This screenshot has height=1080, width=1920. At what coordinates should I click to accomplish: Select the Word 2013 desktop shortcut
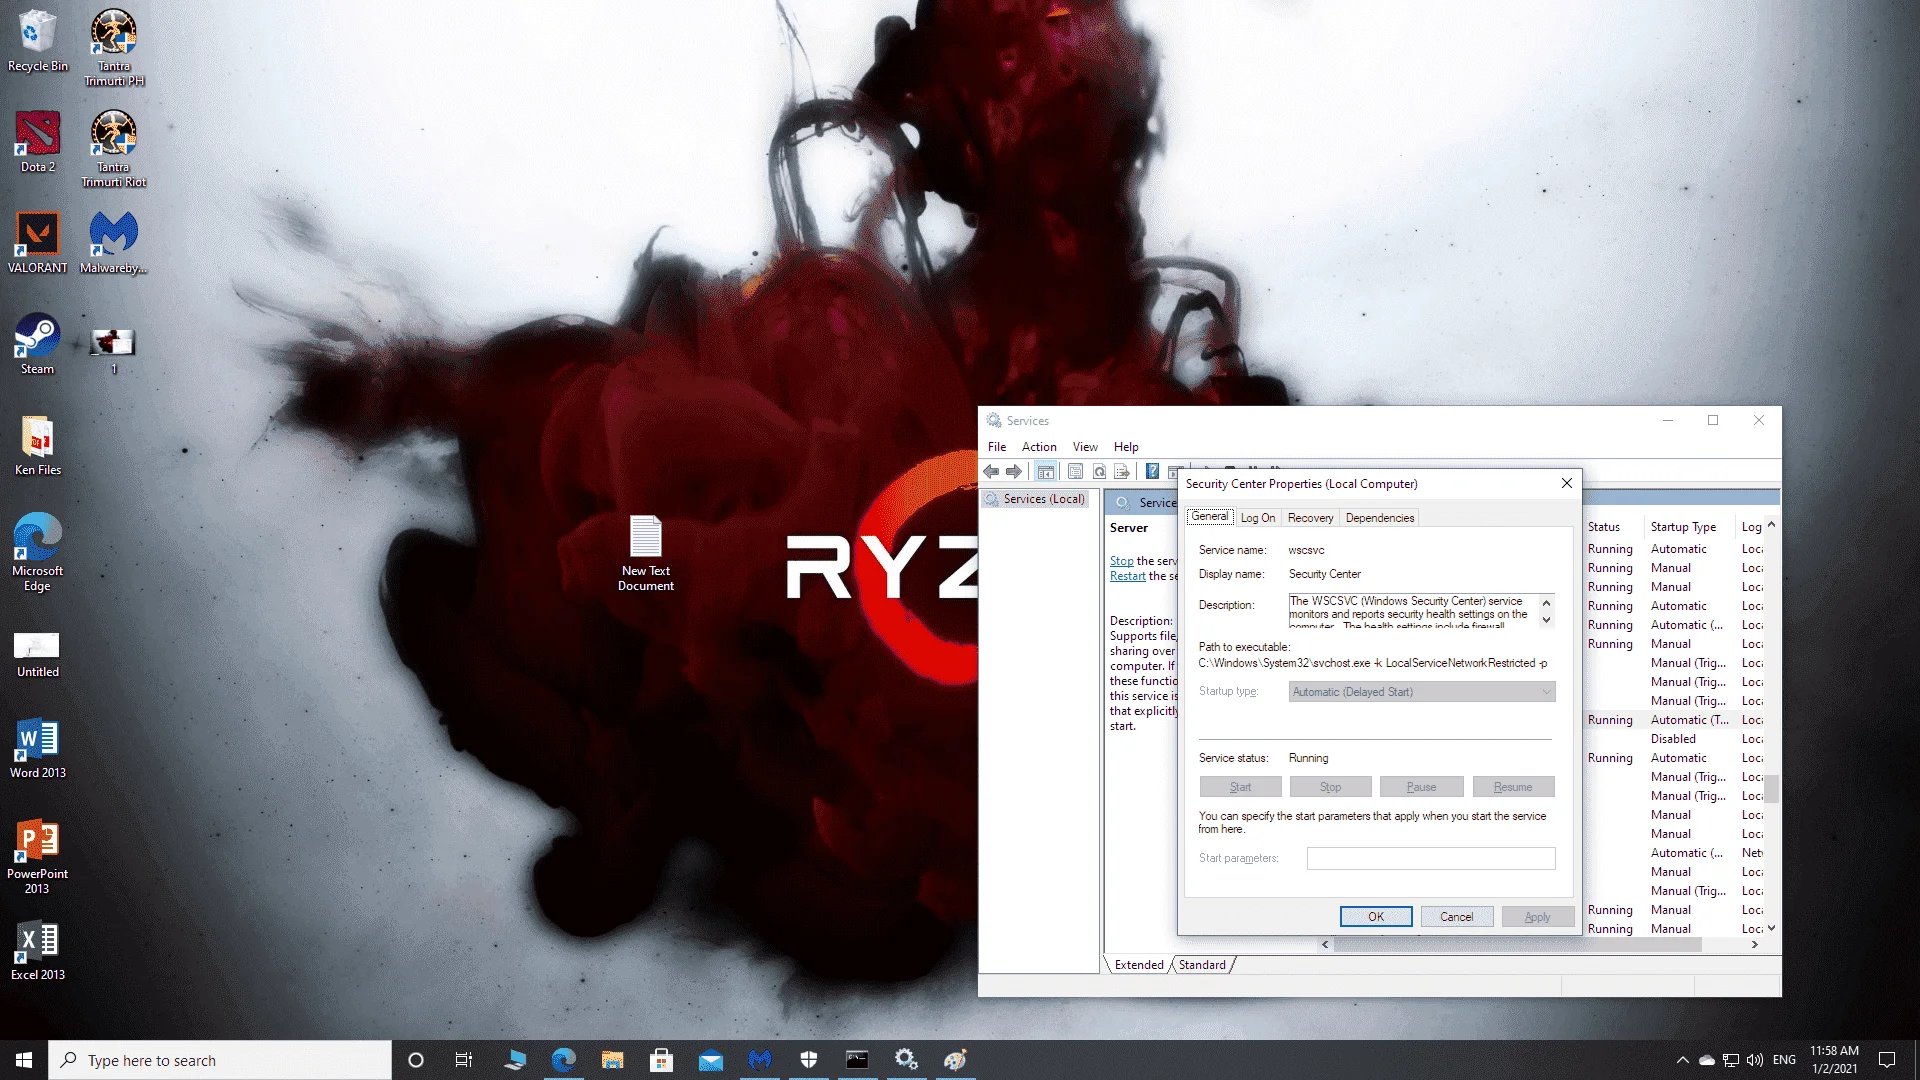(x=38, y=748)
